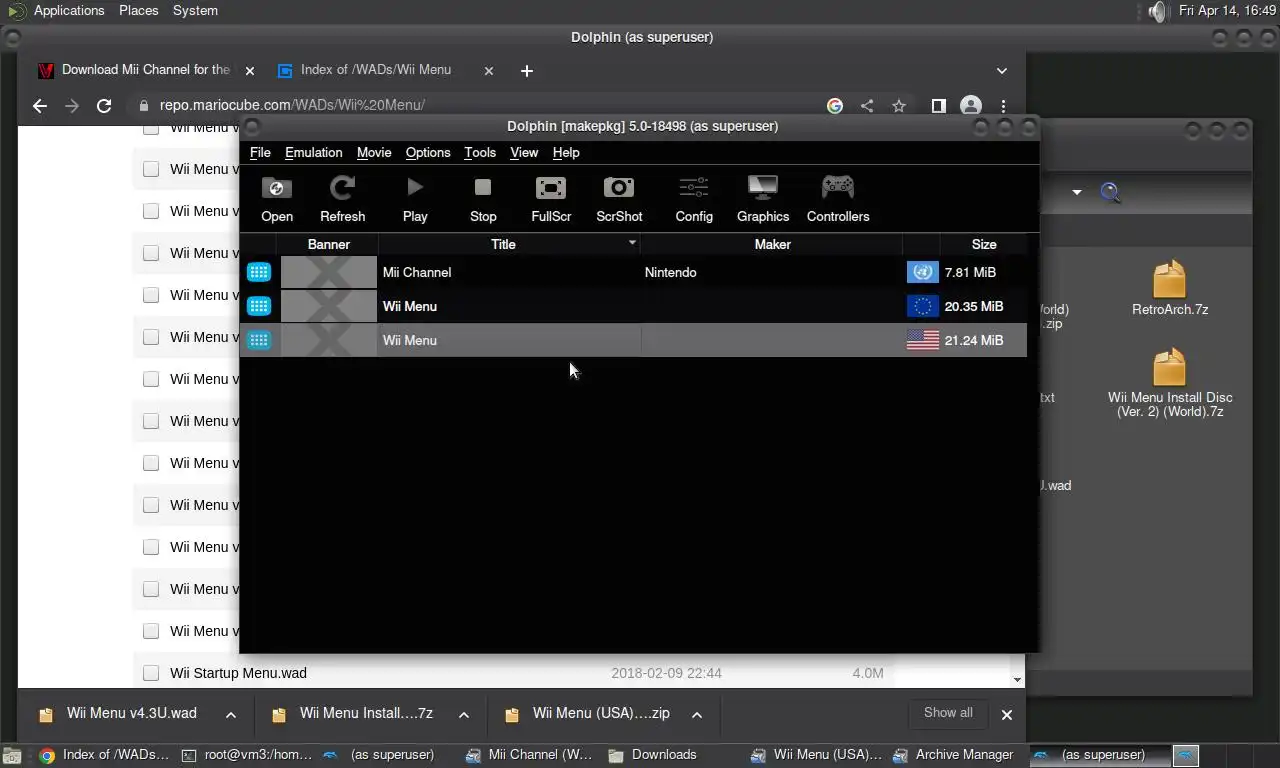
Task: Sort the game list by Maker column
Action: [772, 244]
